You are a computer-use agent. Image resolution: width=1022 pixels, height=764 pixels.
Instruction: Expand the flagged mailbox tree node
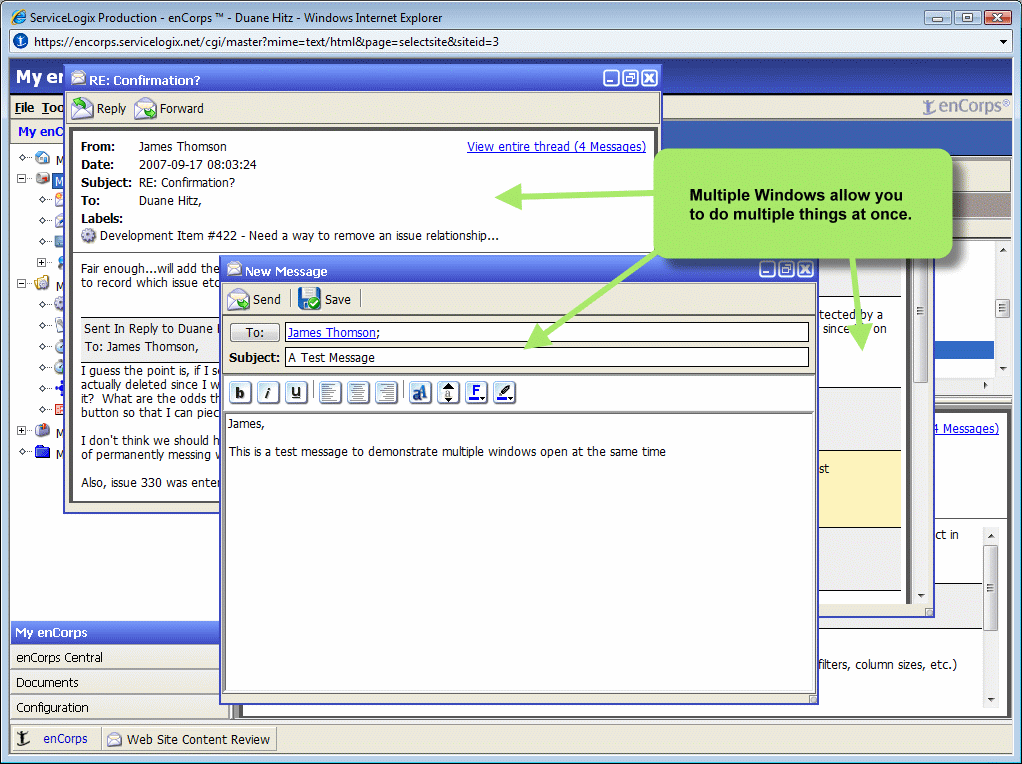click(22, 430)
